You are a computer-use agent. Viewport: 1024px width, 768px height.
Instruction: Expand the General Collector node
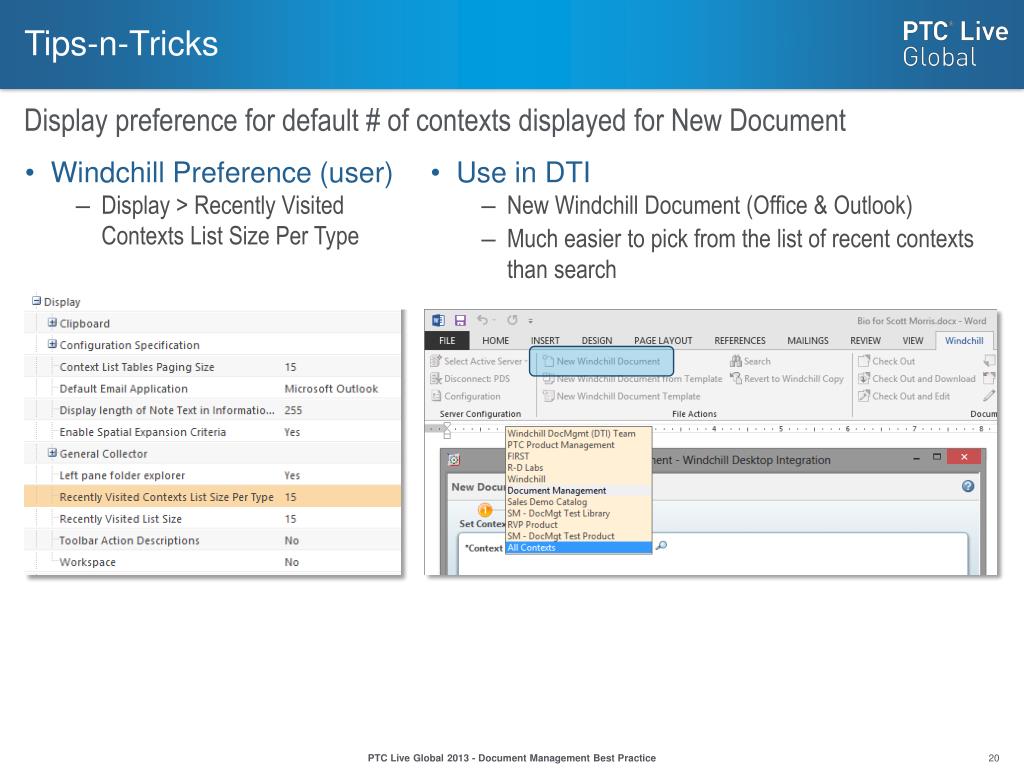[x=52, y=453]
